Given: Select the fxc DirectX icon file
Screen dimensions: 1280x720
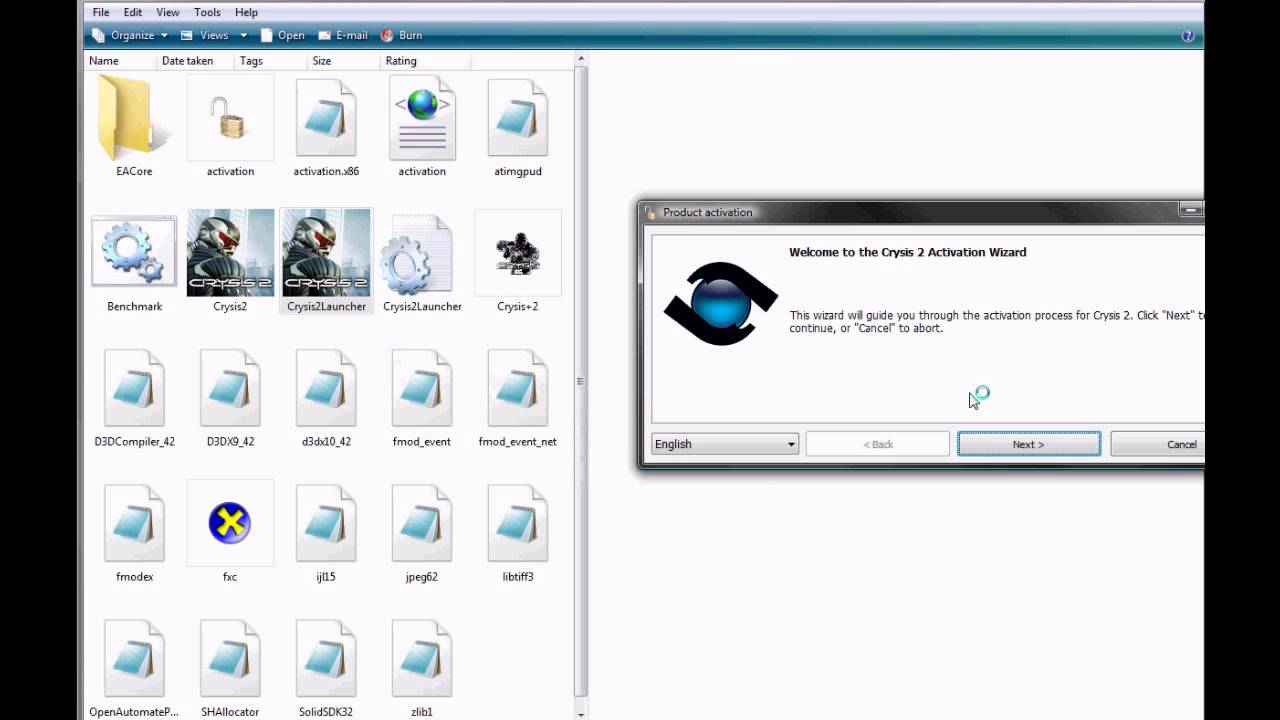Looking at the screenshot, I should pos(230,531).
